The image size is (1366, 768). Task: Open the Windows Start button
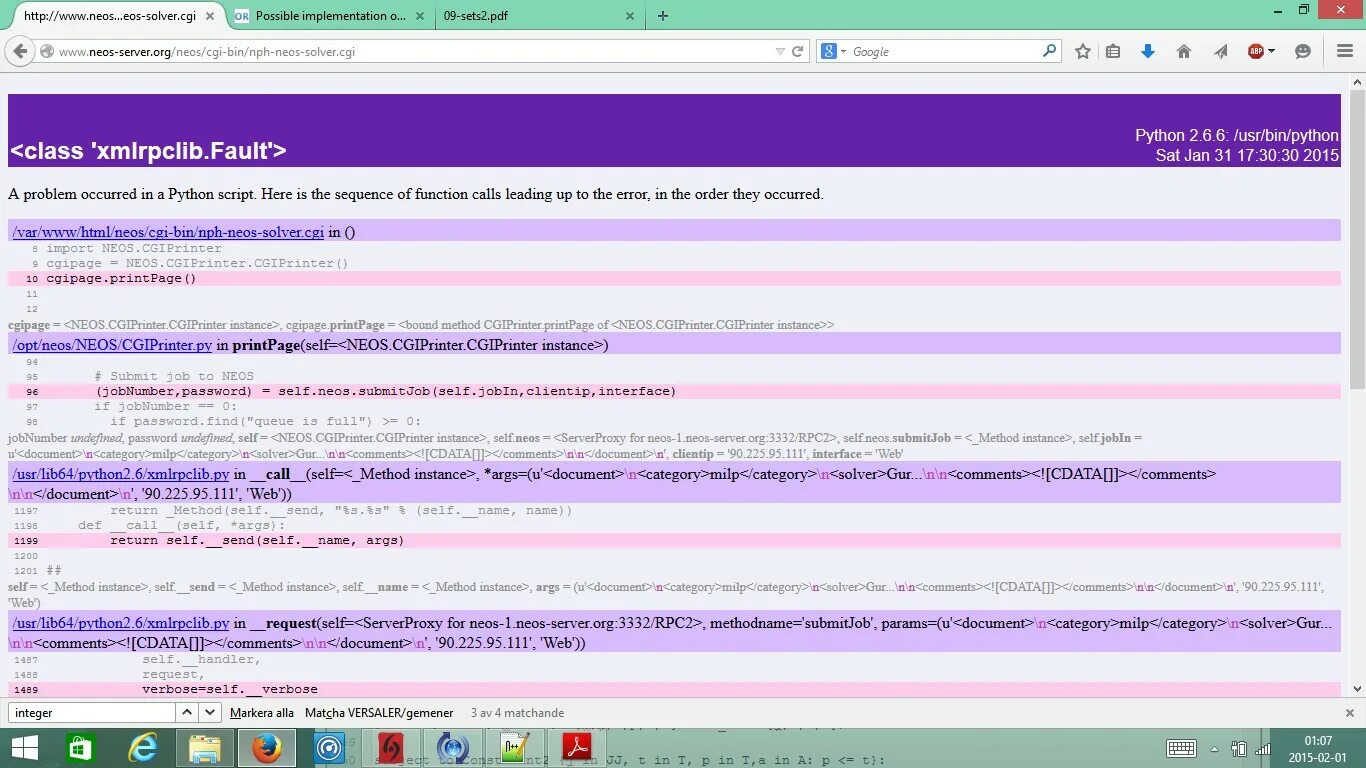24,748
